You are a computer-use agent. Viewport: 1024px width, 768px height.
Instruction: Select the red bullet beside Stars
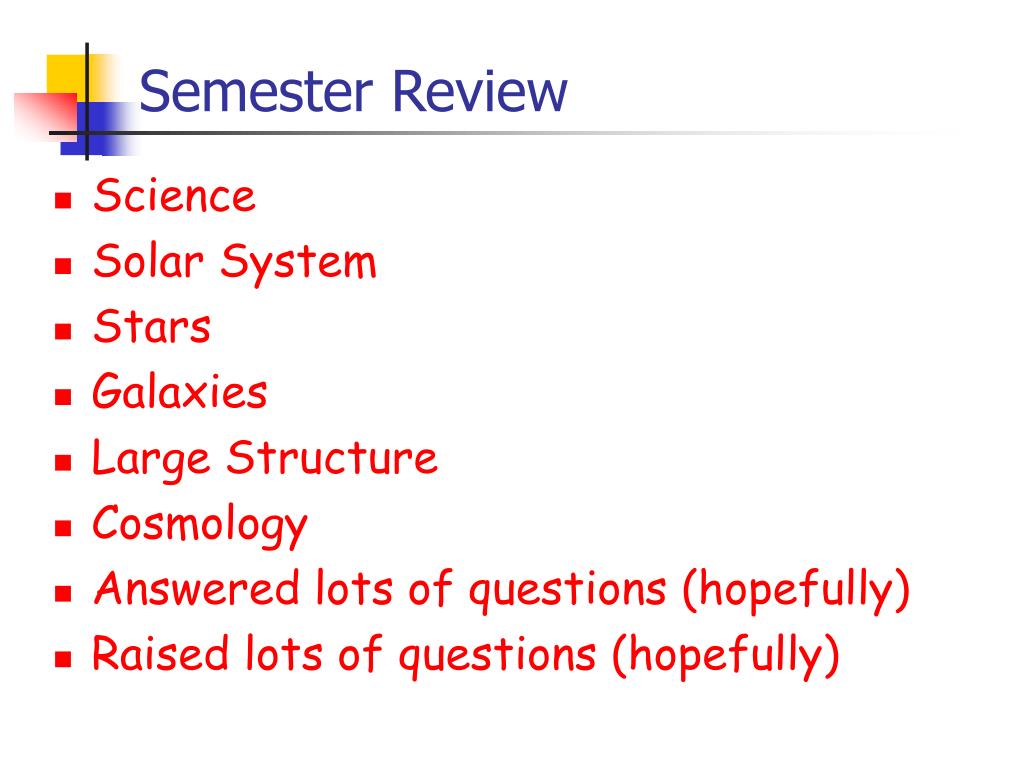coord(63,331)
